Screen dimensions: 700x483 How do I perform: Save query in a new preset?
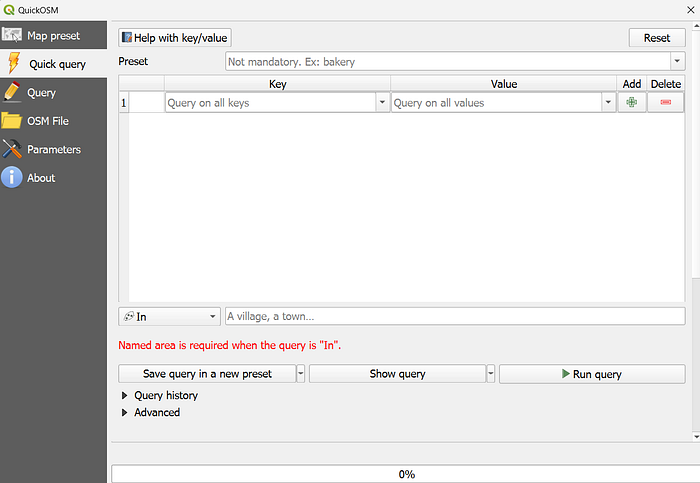[x=207, y=374]
